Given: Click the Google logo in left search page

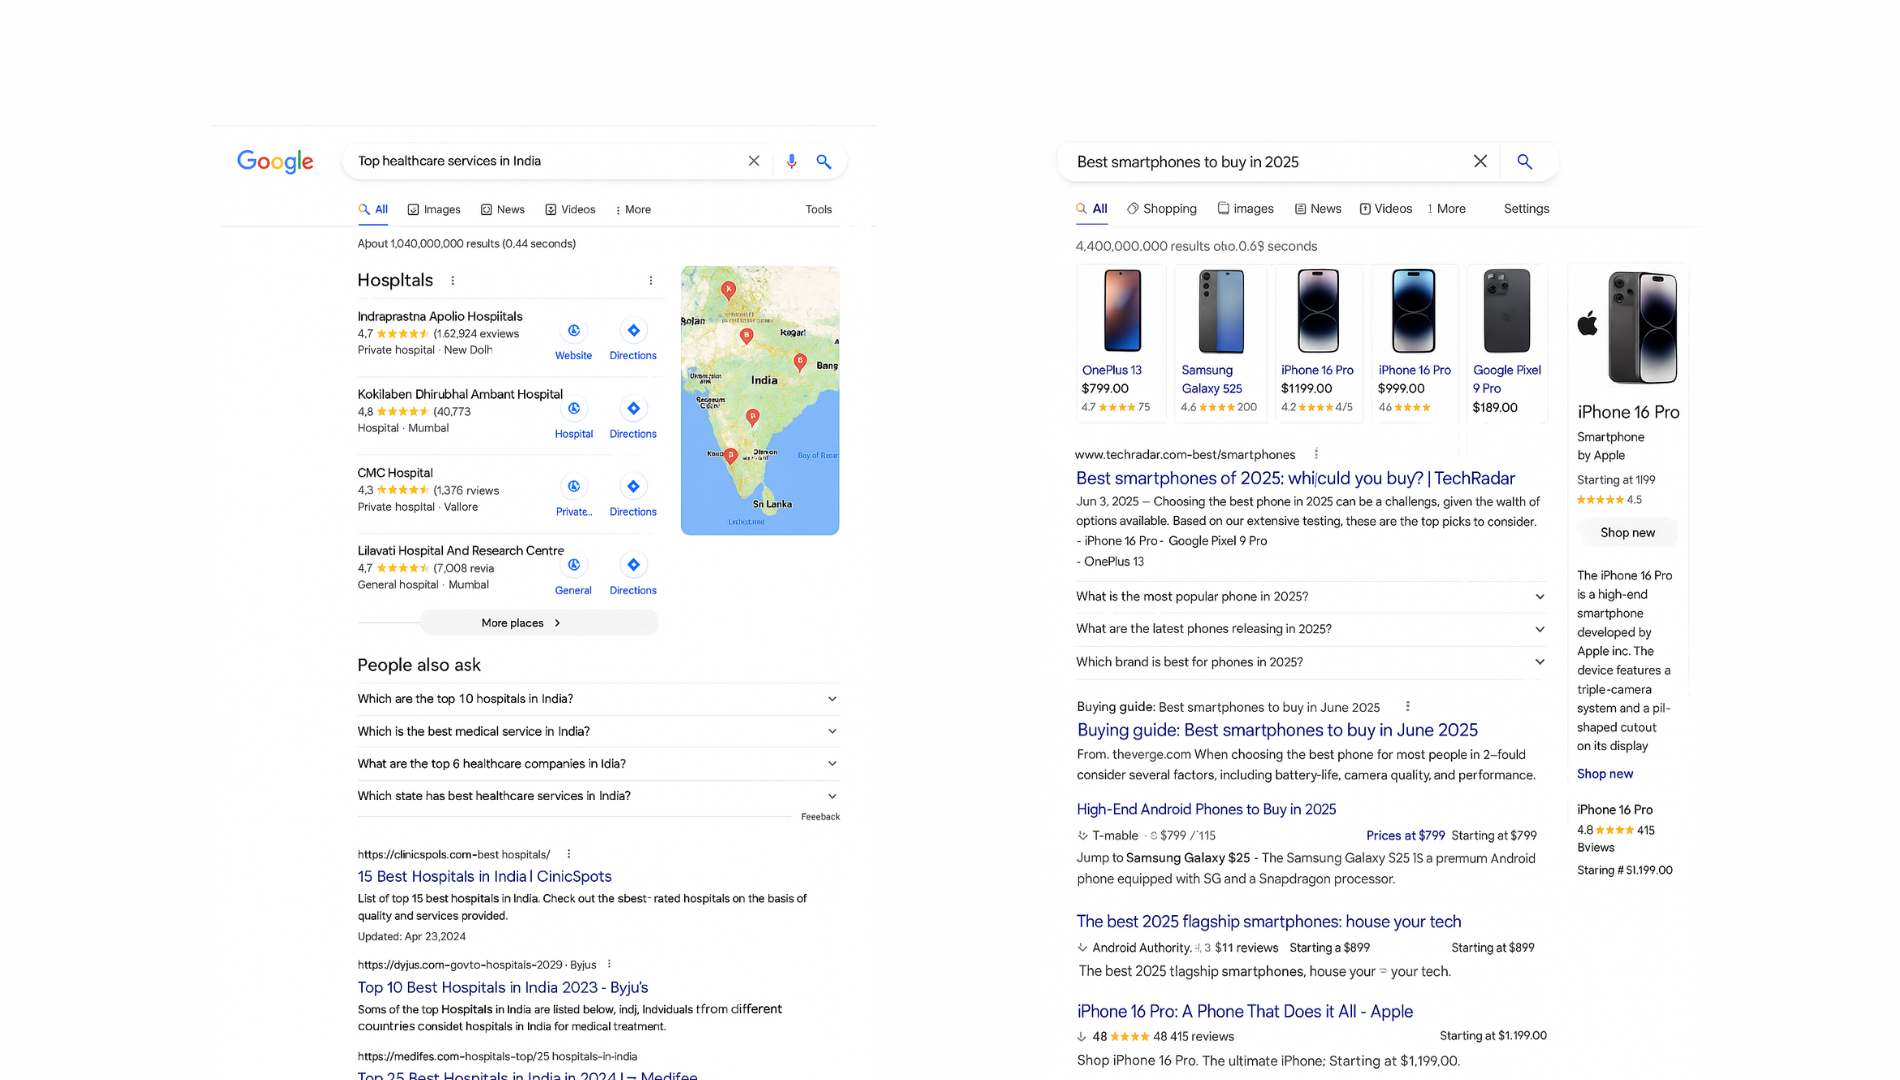Looking at the screenshot, I should (275, 161).
